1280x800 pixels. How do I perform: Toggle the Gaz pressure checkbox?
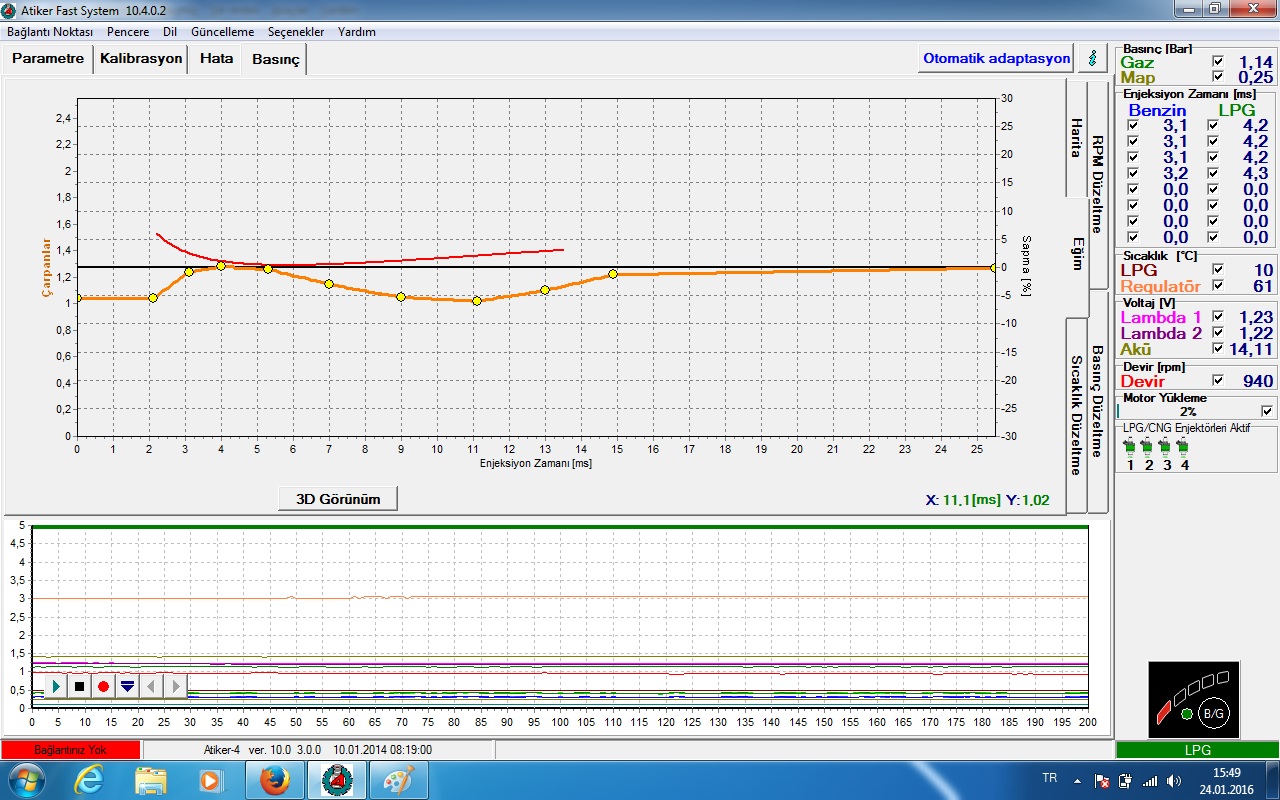click(x=1217, y=61)
